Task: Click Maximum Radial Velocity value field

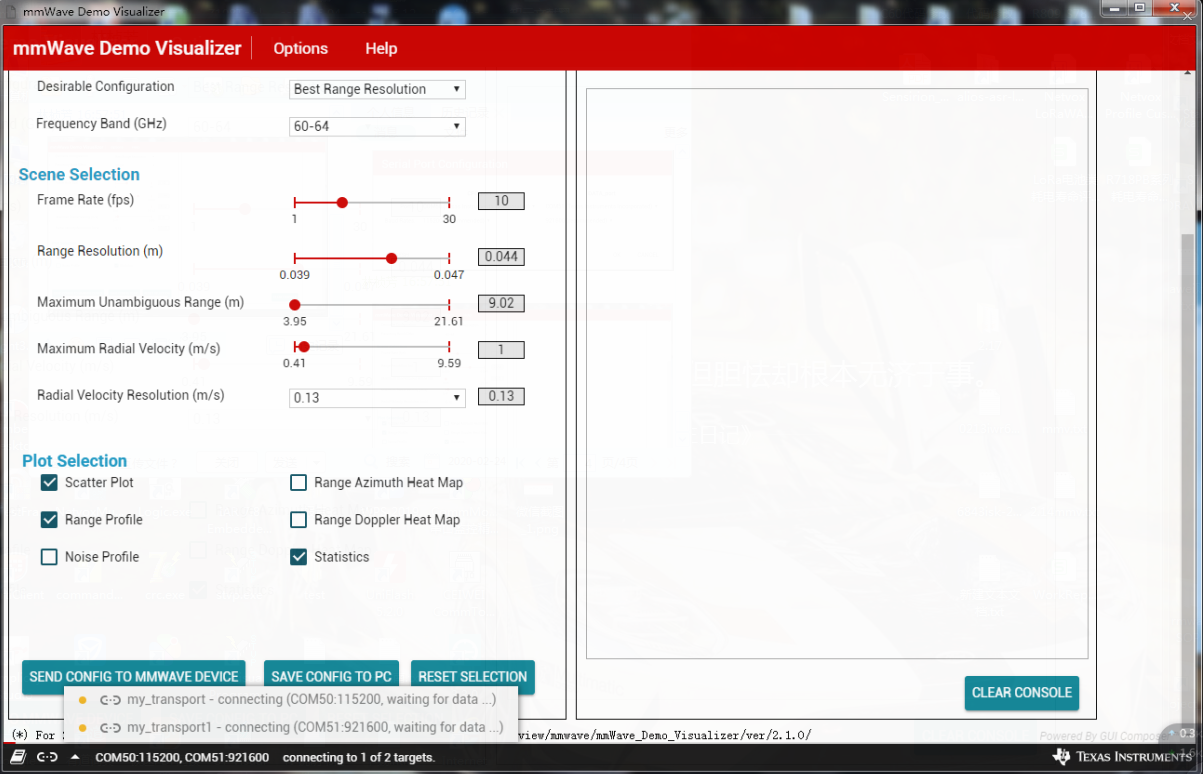Action: coord(501,350)
